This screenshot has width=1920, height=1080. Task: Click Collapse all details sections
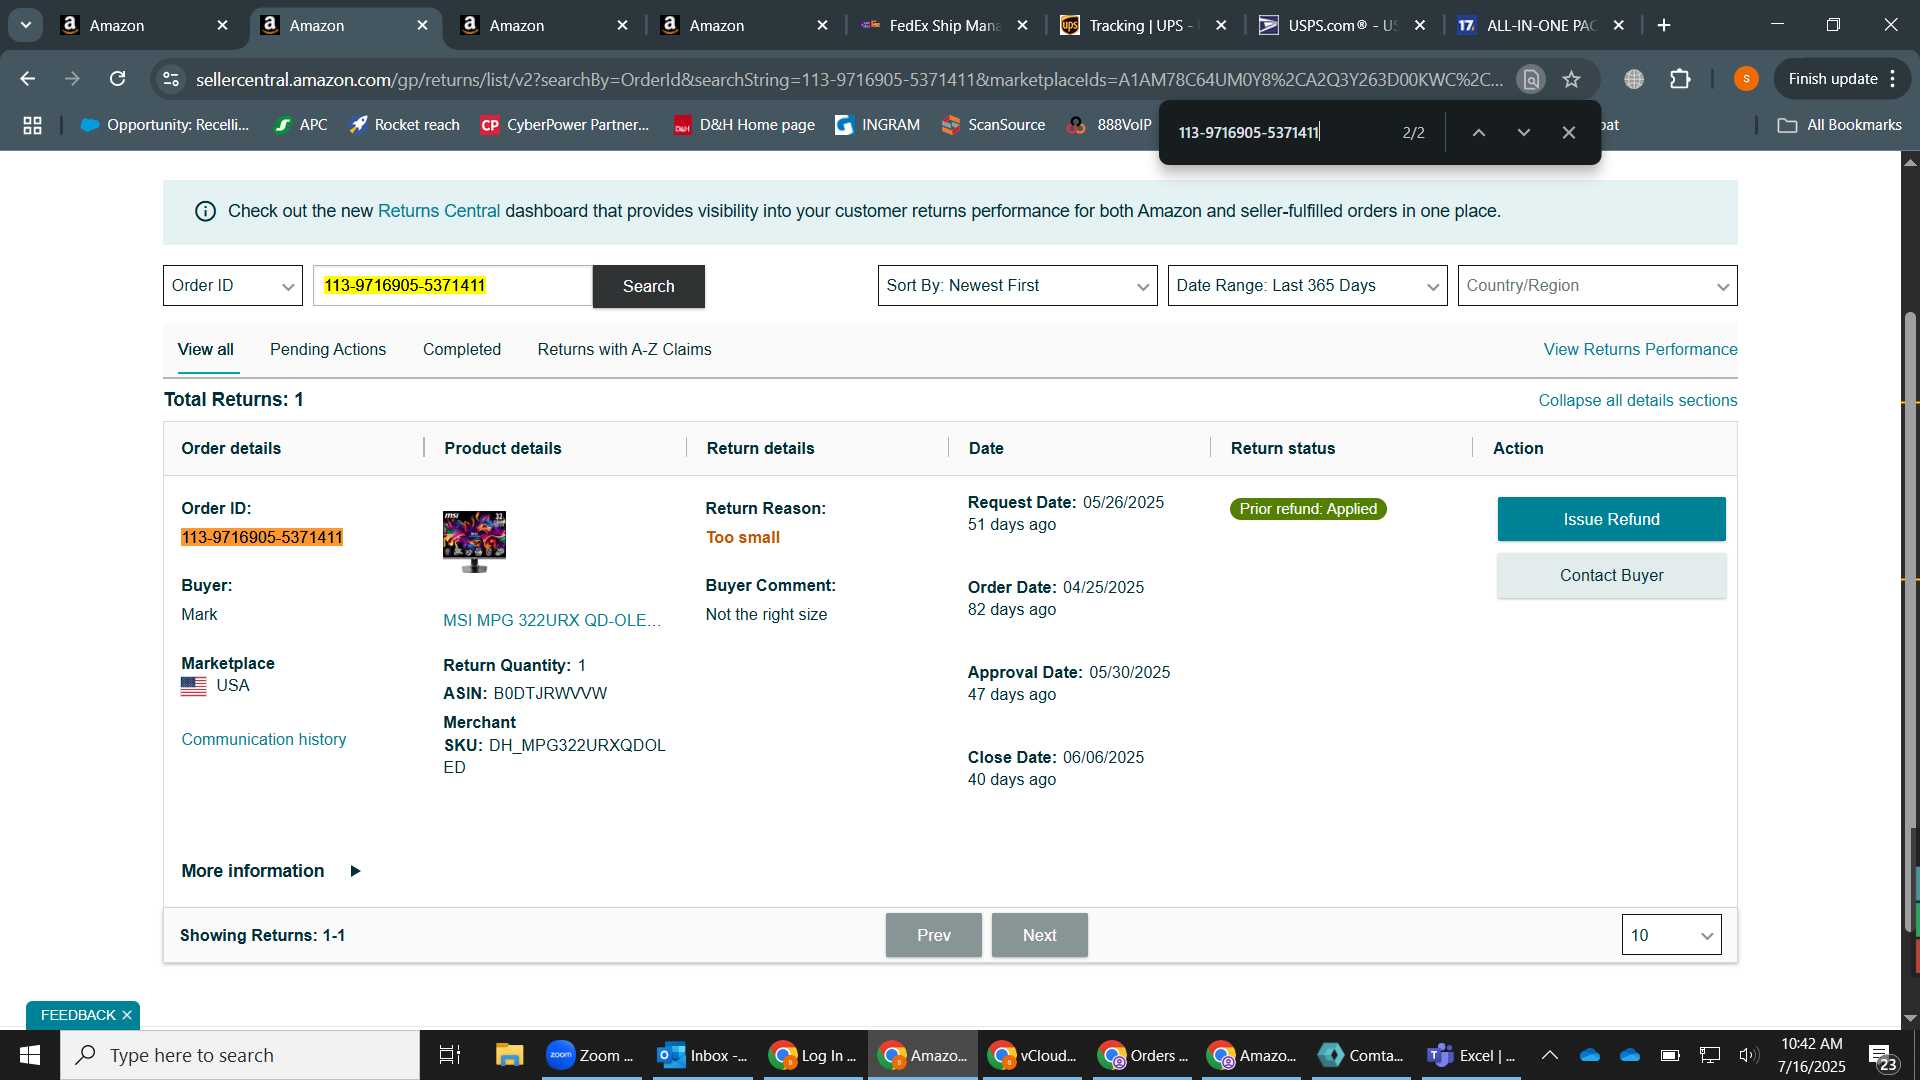coord(1637,400)
